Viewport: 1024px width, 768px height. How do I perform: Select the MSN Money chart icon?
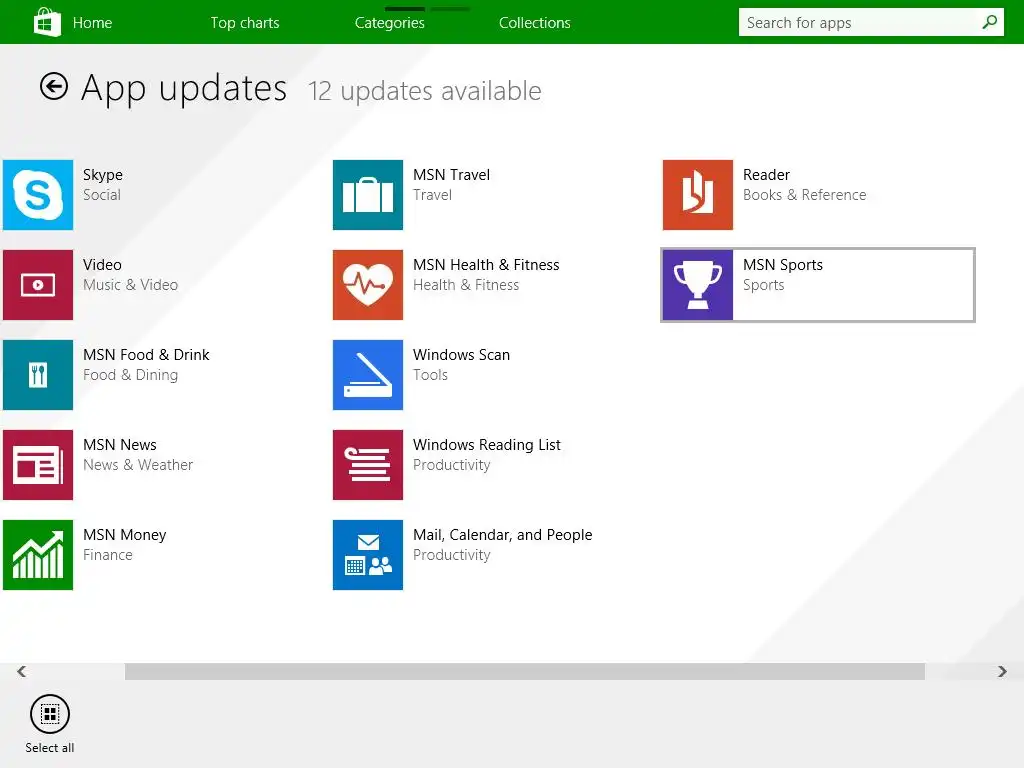(x=38, y=555)
